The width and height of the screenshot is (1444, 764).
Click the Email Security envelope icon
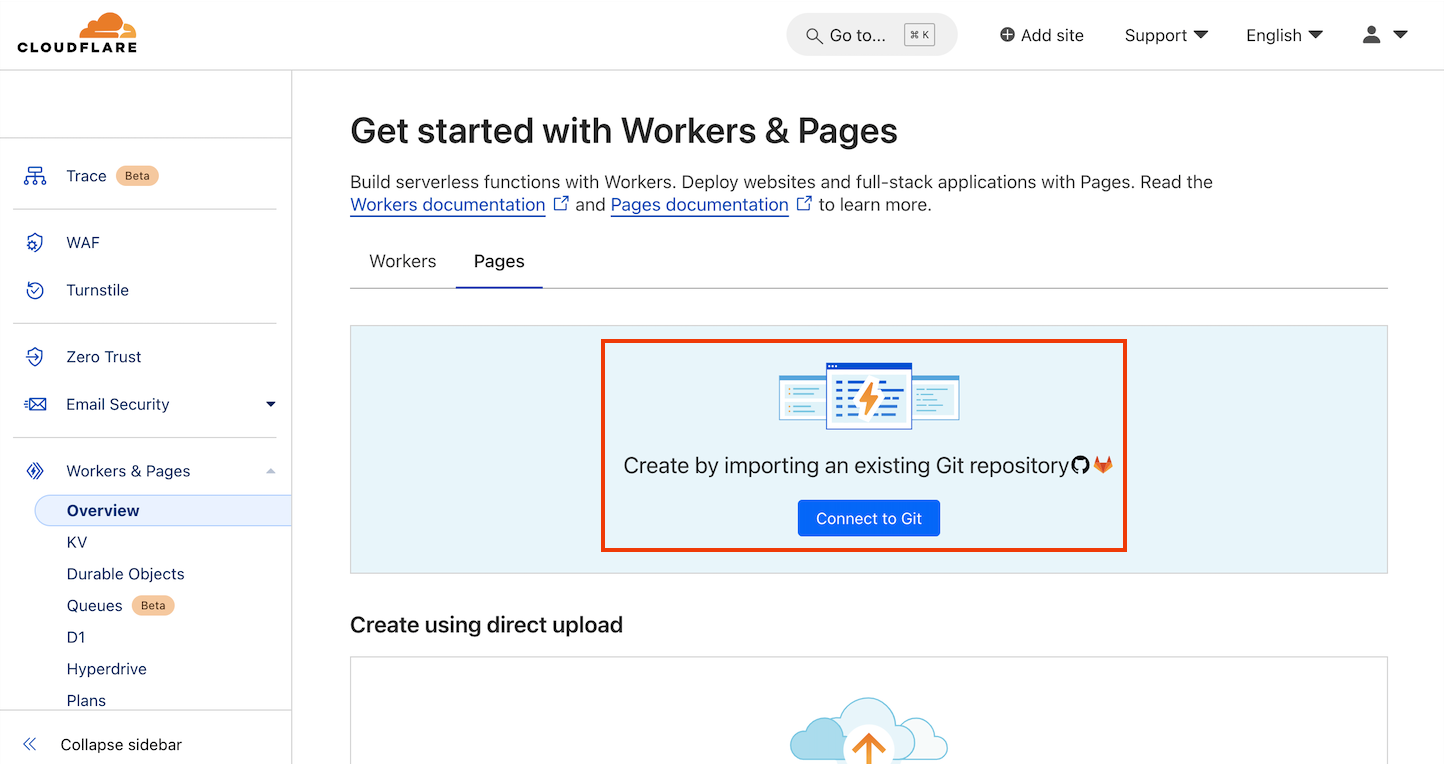click(34, 404)
